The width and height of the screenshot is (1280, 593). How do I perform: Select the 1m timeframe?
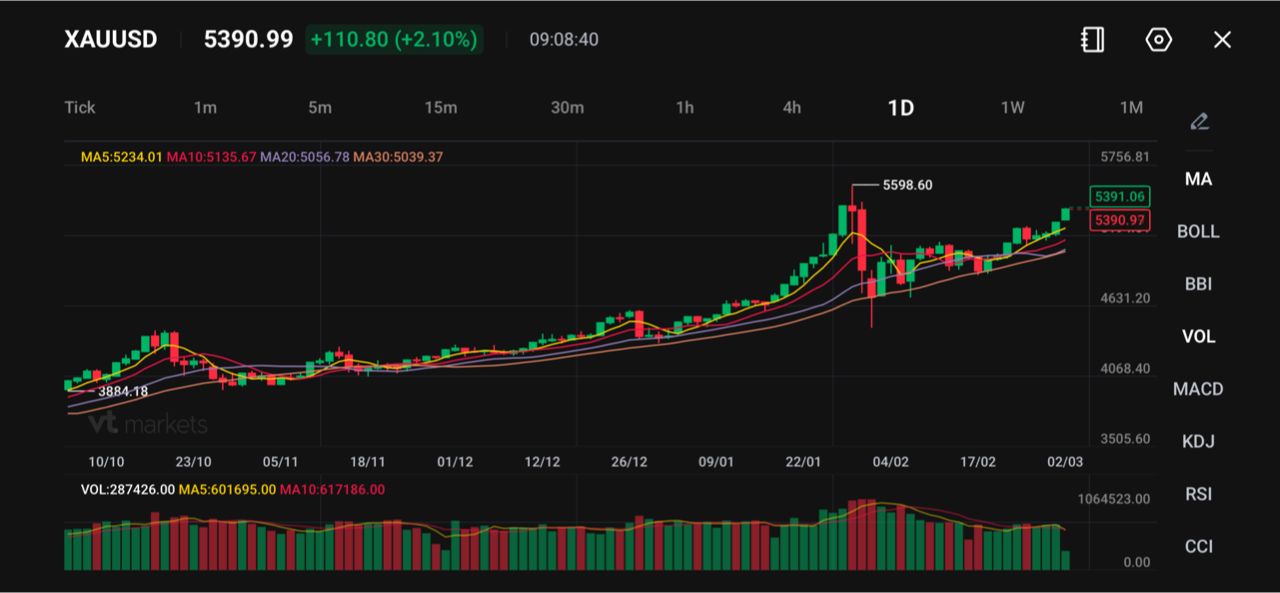[205, 108]
